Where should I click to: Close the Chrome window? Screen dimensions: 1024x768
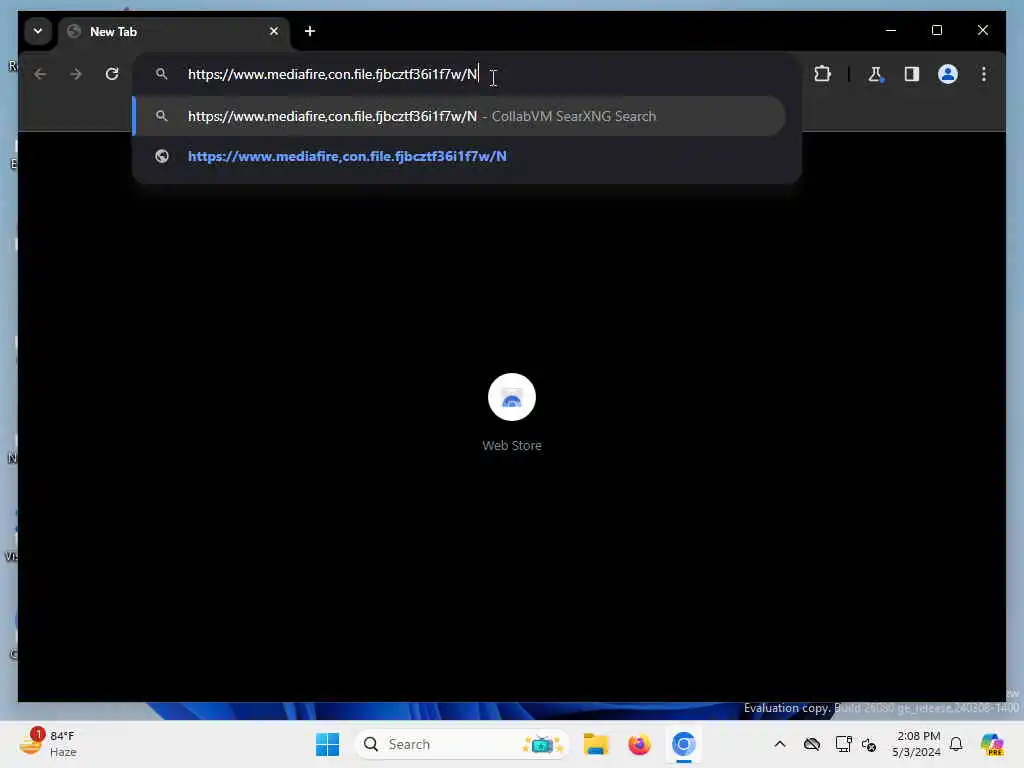coord(982,30)
